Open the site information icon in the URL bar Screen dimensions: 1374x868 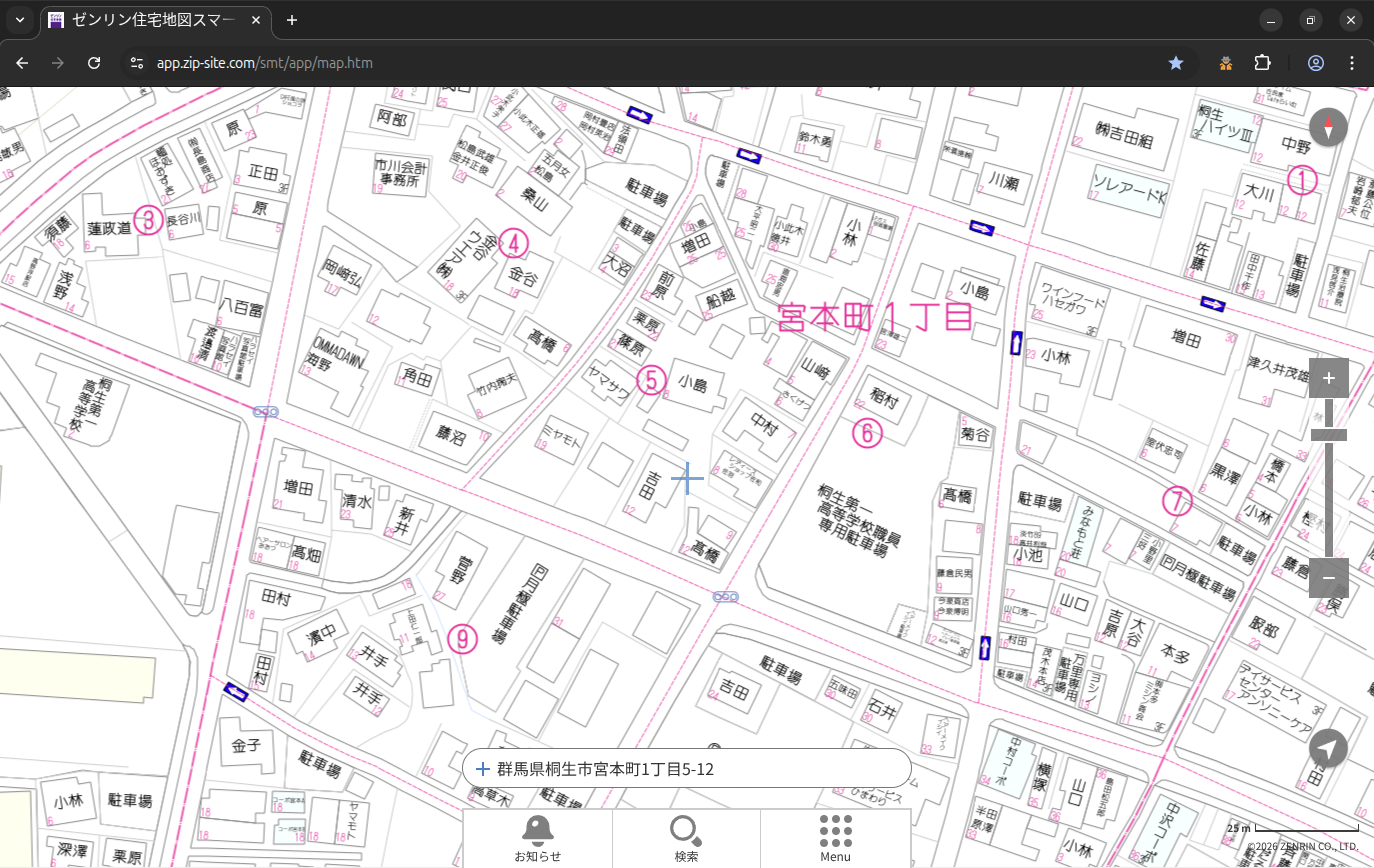tap(137, 63)
